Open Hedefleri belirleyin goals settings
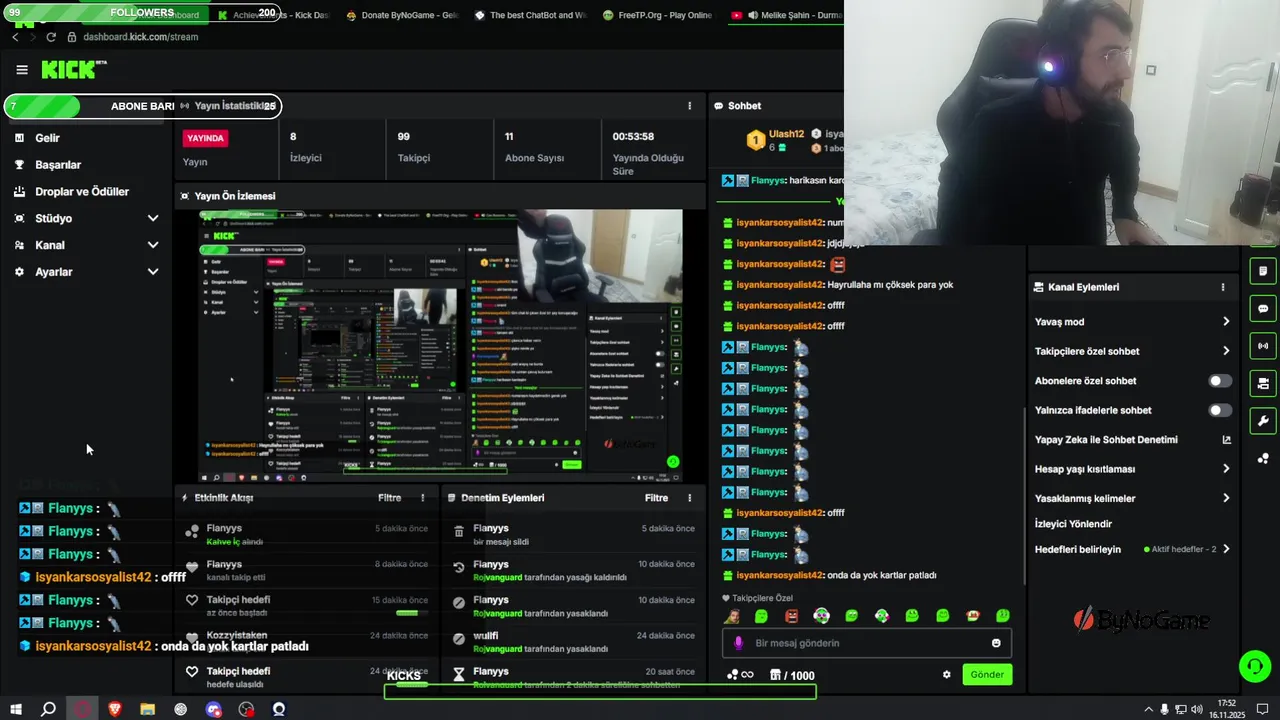 1132,549
